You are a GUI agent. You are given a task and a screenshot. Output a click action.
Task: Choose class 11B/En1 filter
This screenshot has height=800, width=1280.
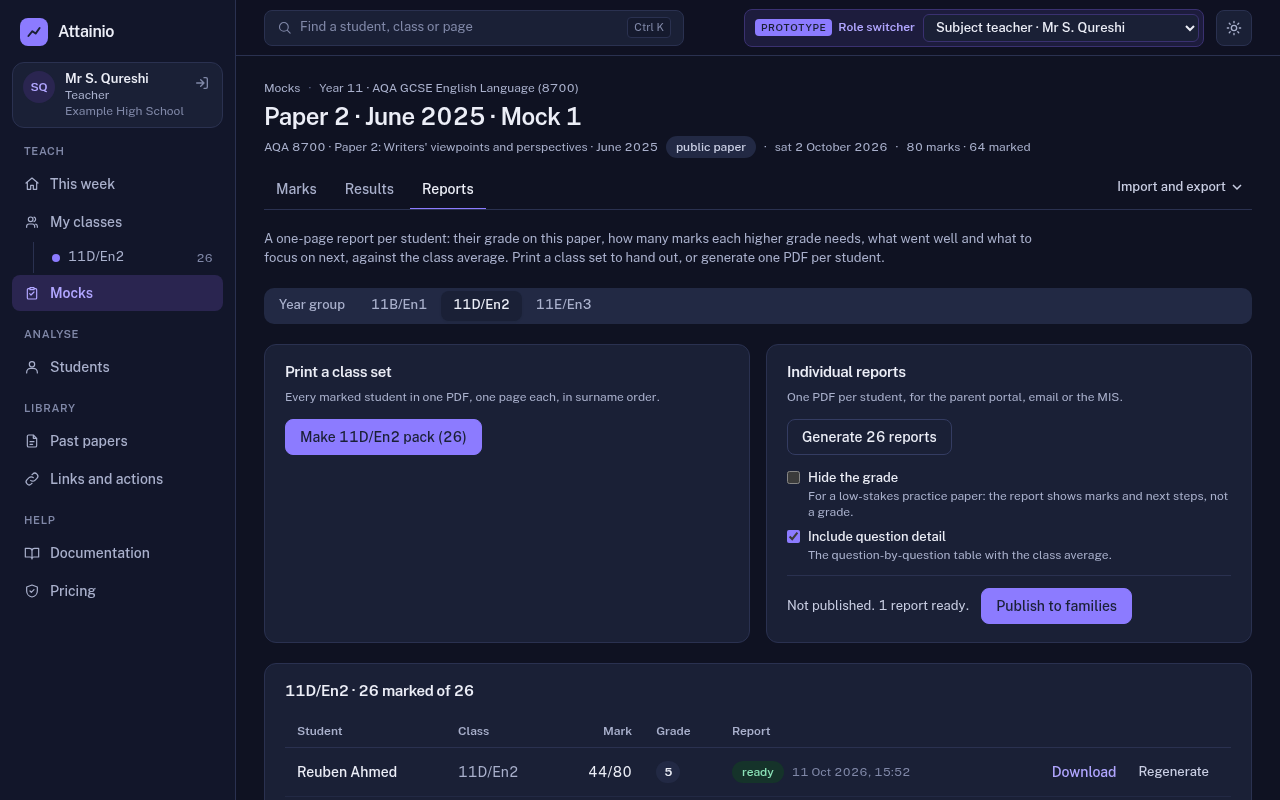click(x=399, y=305)
